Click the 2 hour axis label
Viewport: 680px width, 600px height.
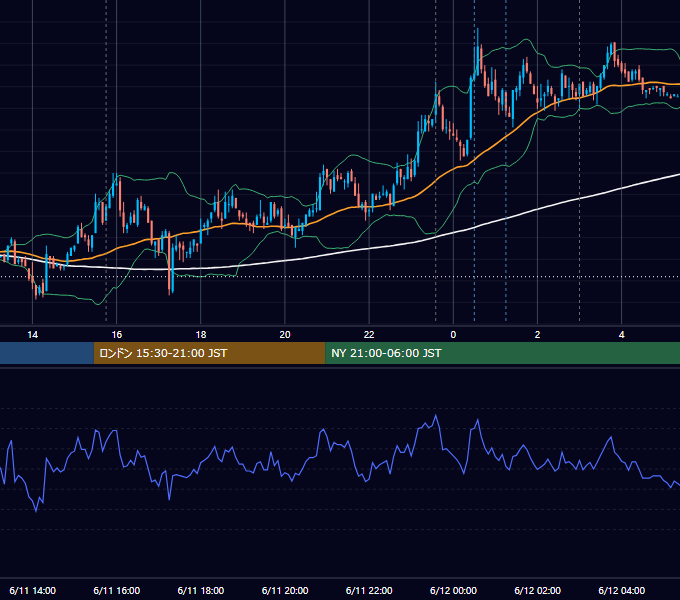537,335
